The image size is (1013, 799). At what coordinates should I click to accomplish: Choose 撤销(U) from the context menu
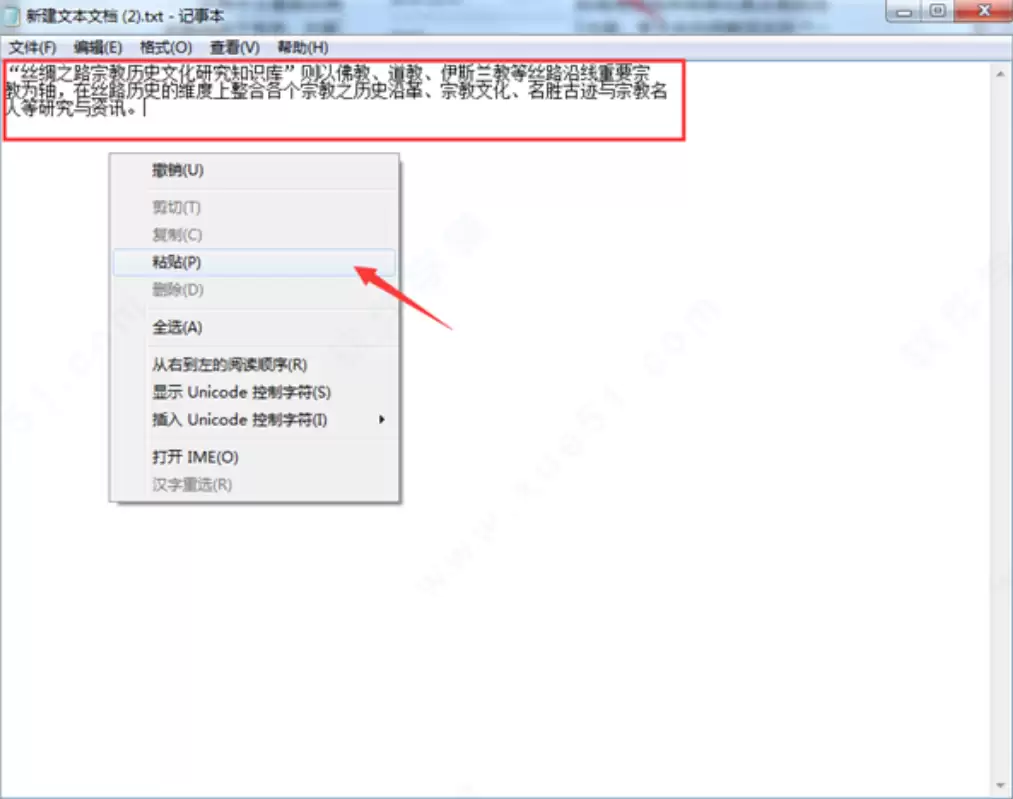click(x=178, y=170)
